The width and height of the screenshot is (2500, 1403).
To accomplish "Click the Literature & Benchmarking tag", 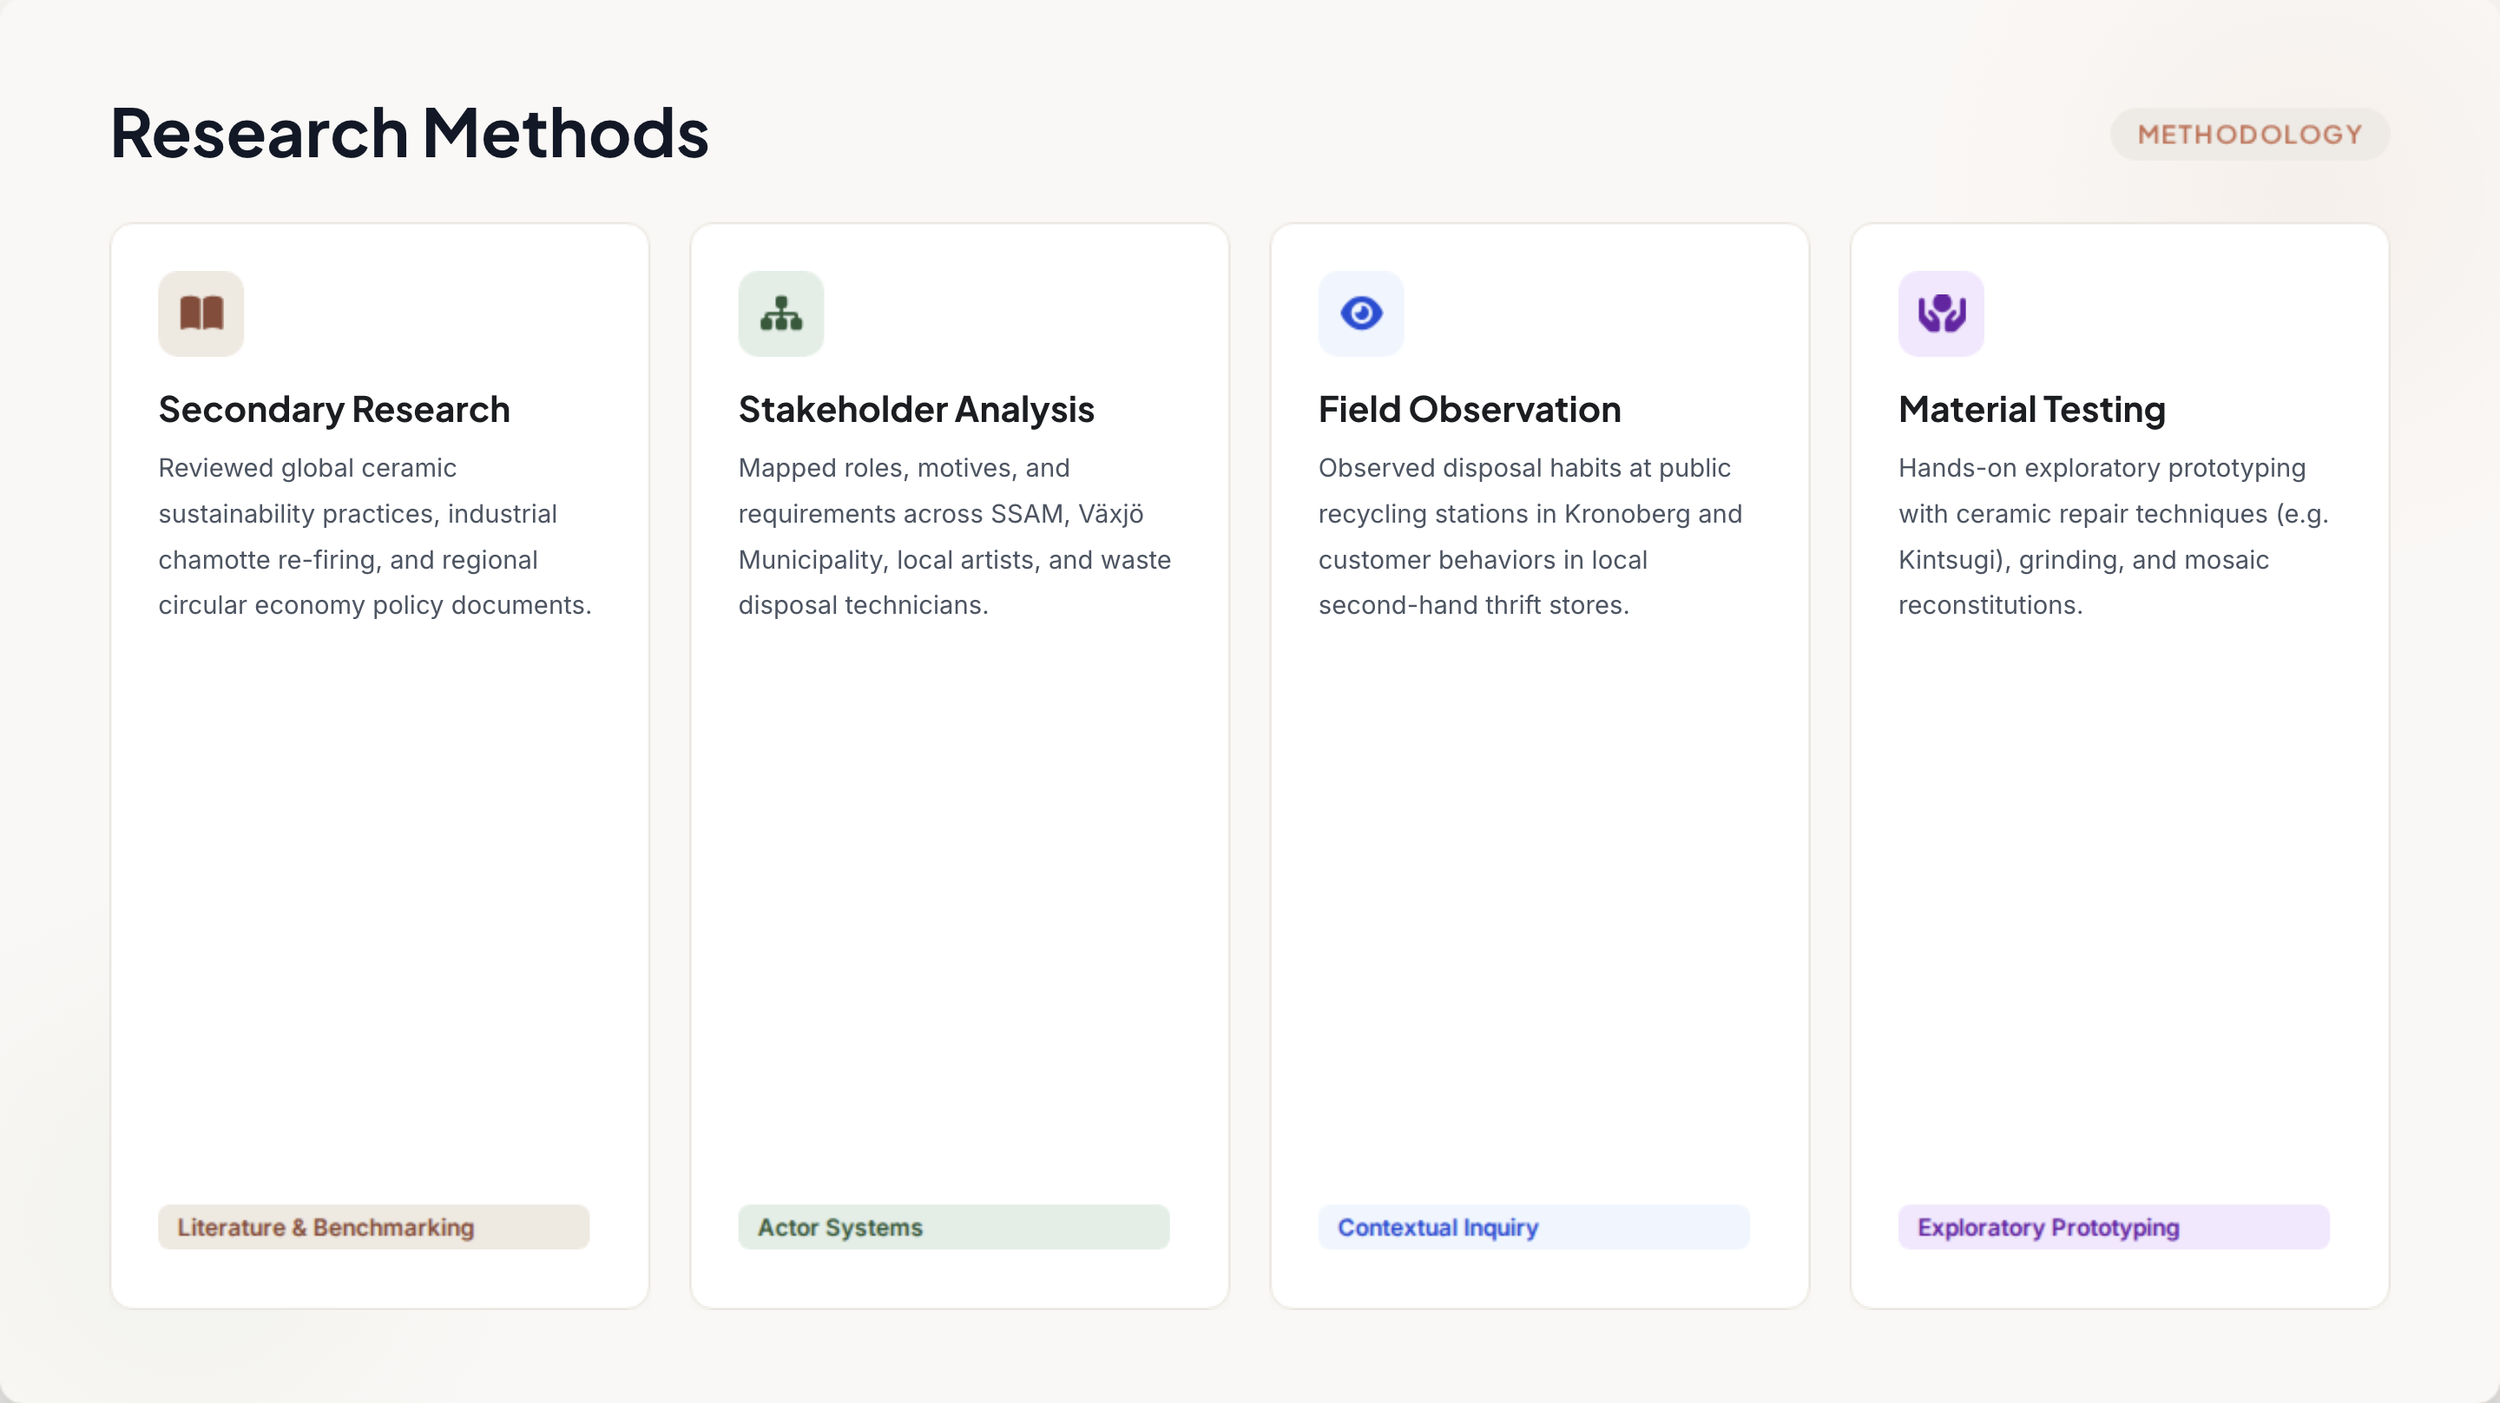I will tap(374, 1227).
